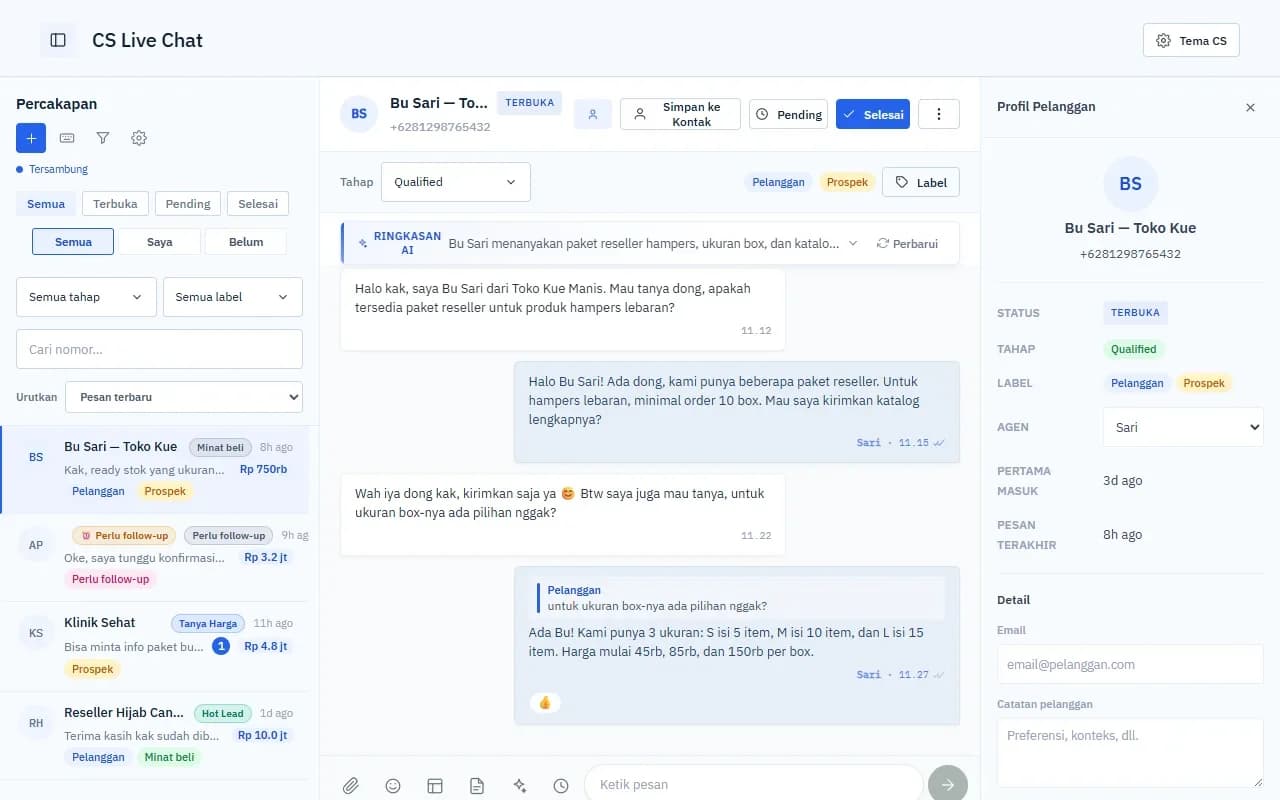Image resolution: width=1280 pixels, height=800 pixels.
Task: Focus the Catatan pelanggan textarea
Action: pos(1130,753)
